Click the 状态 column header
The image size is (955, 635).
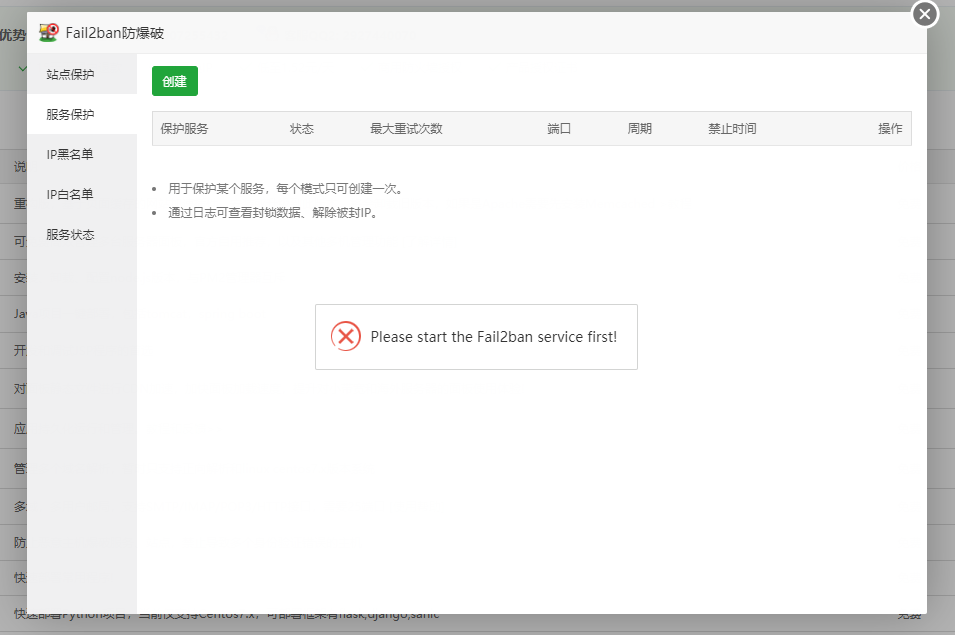coord(301,129)
